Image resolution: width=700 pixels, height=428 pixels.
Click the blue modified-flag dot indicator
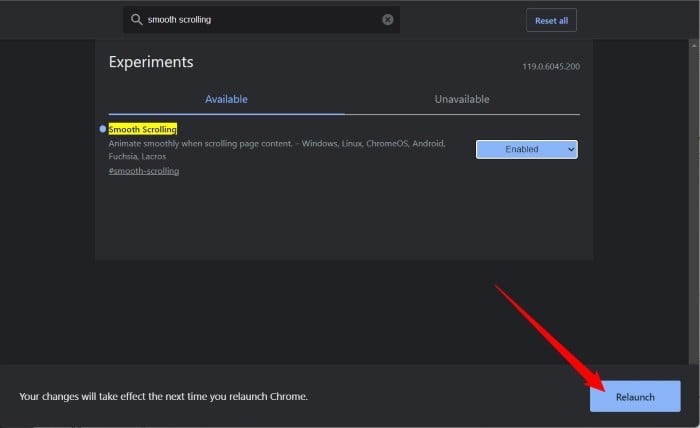tap(103, 129)
